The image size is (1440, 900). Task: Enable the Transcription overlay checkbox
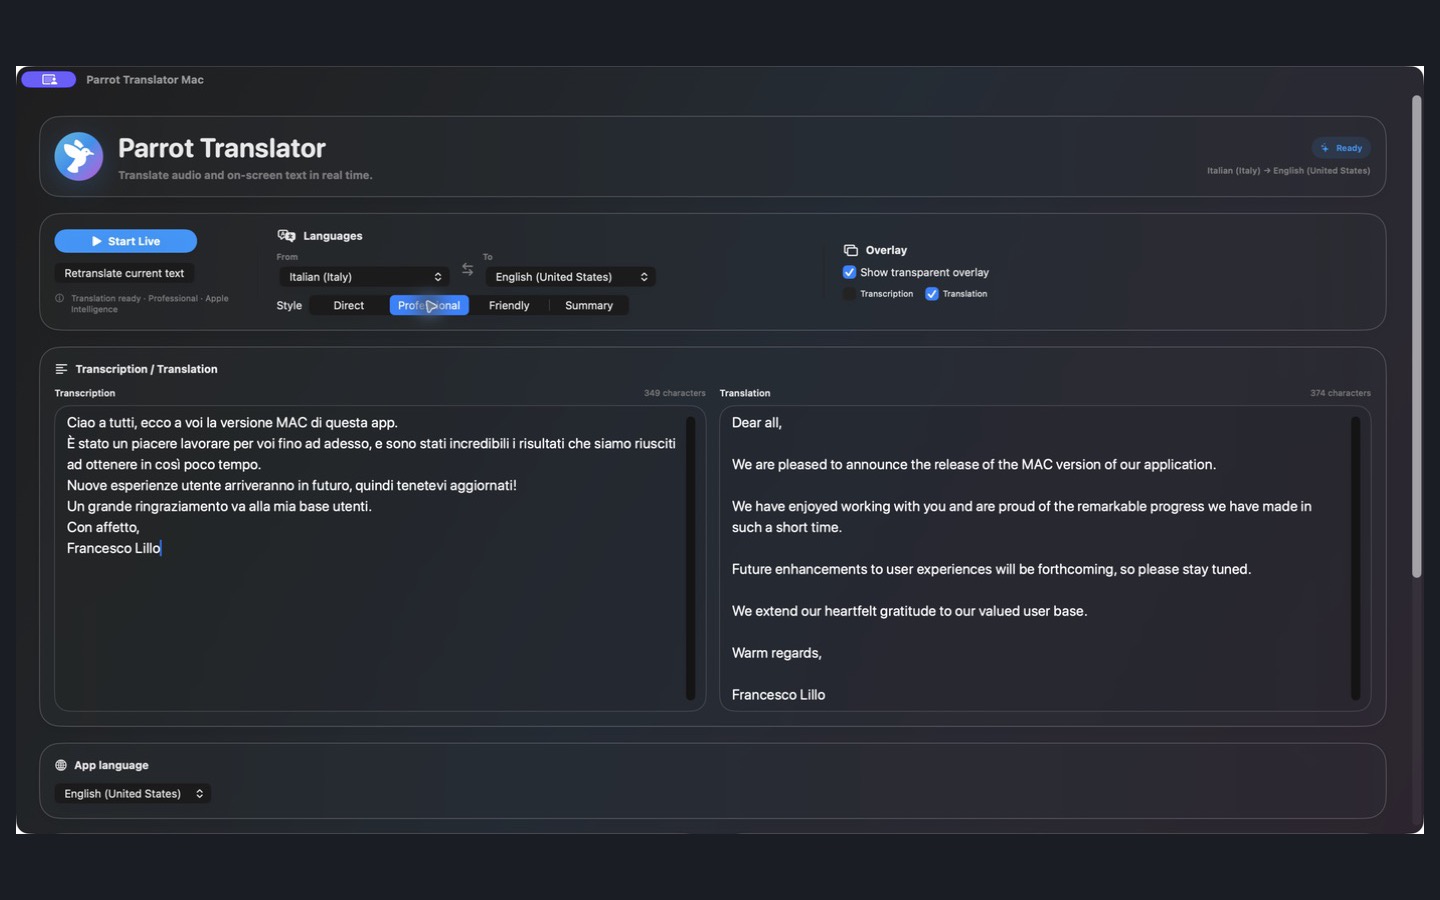coord(850,294)
